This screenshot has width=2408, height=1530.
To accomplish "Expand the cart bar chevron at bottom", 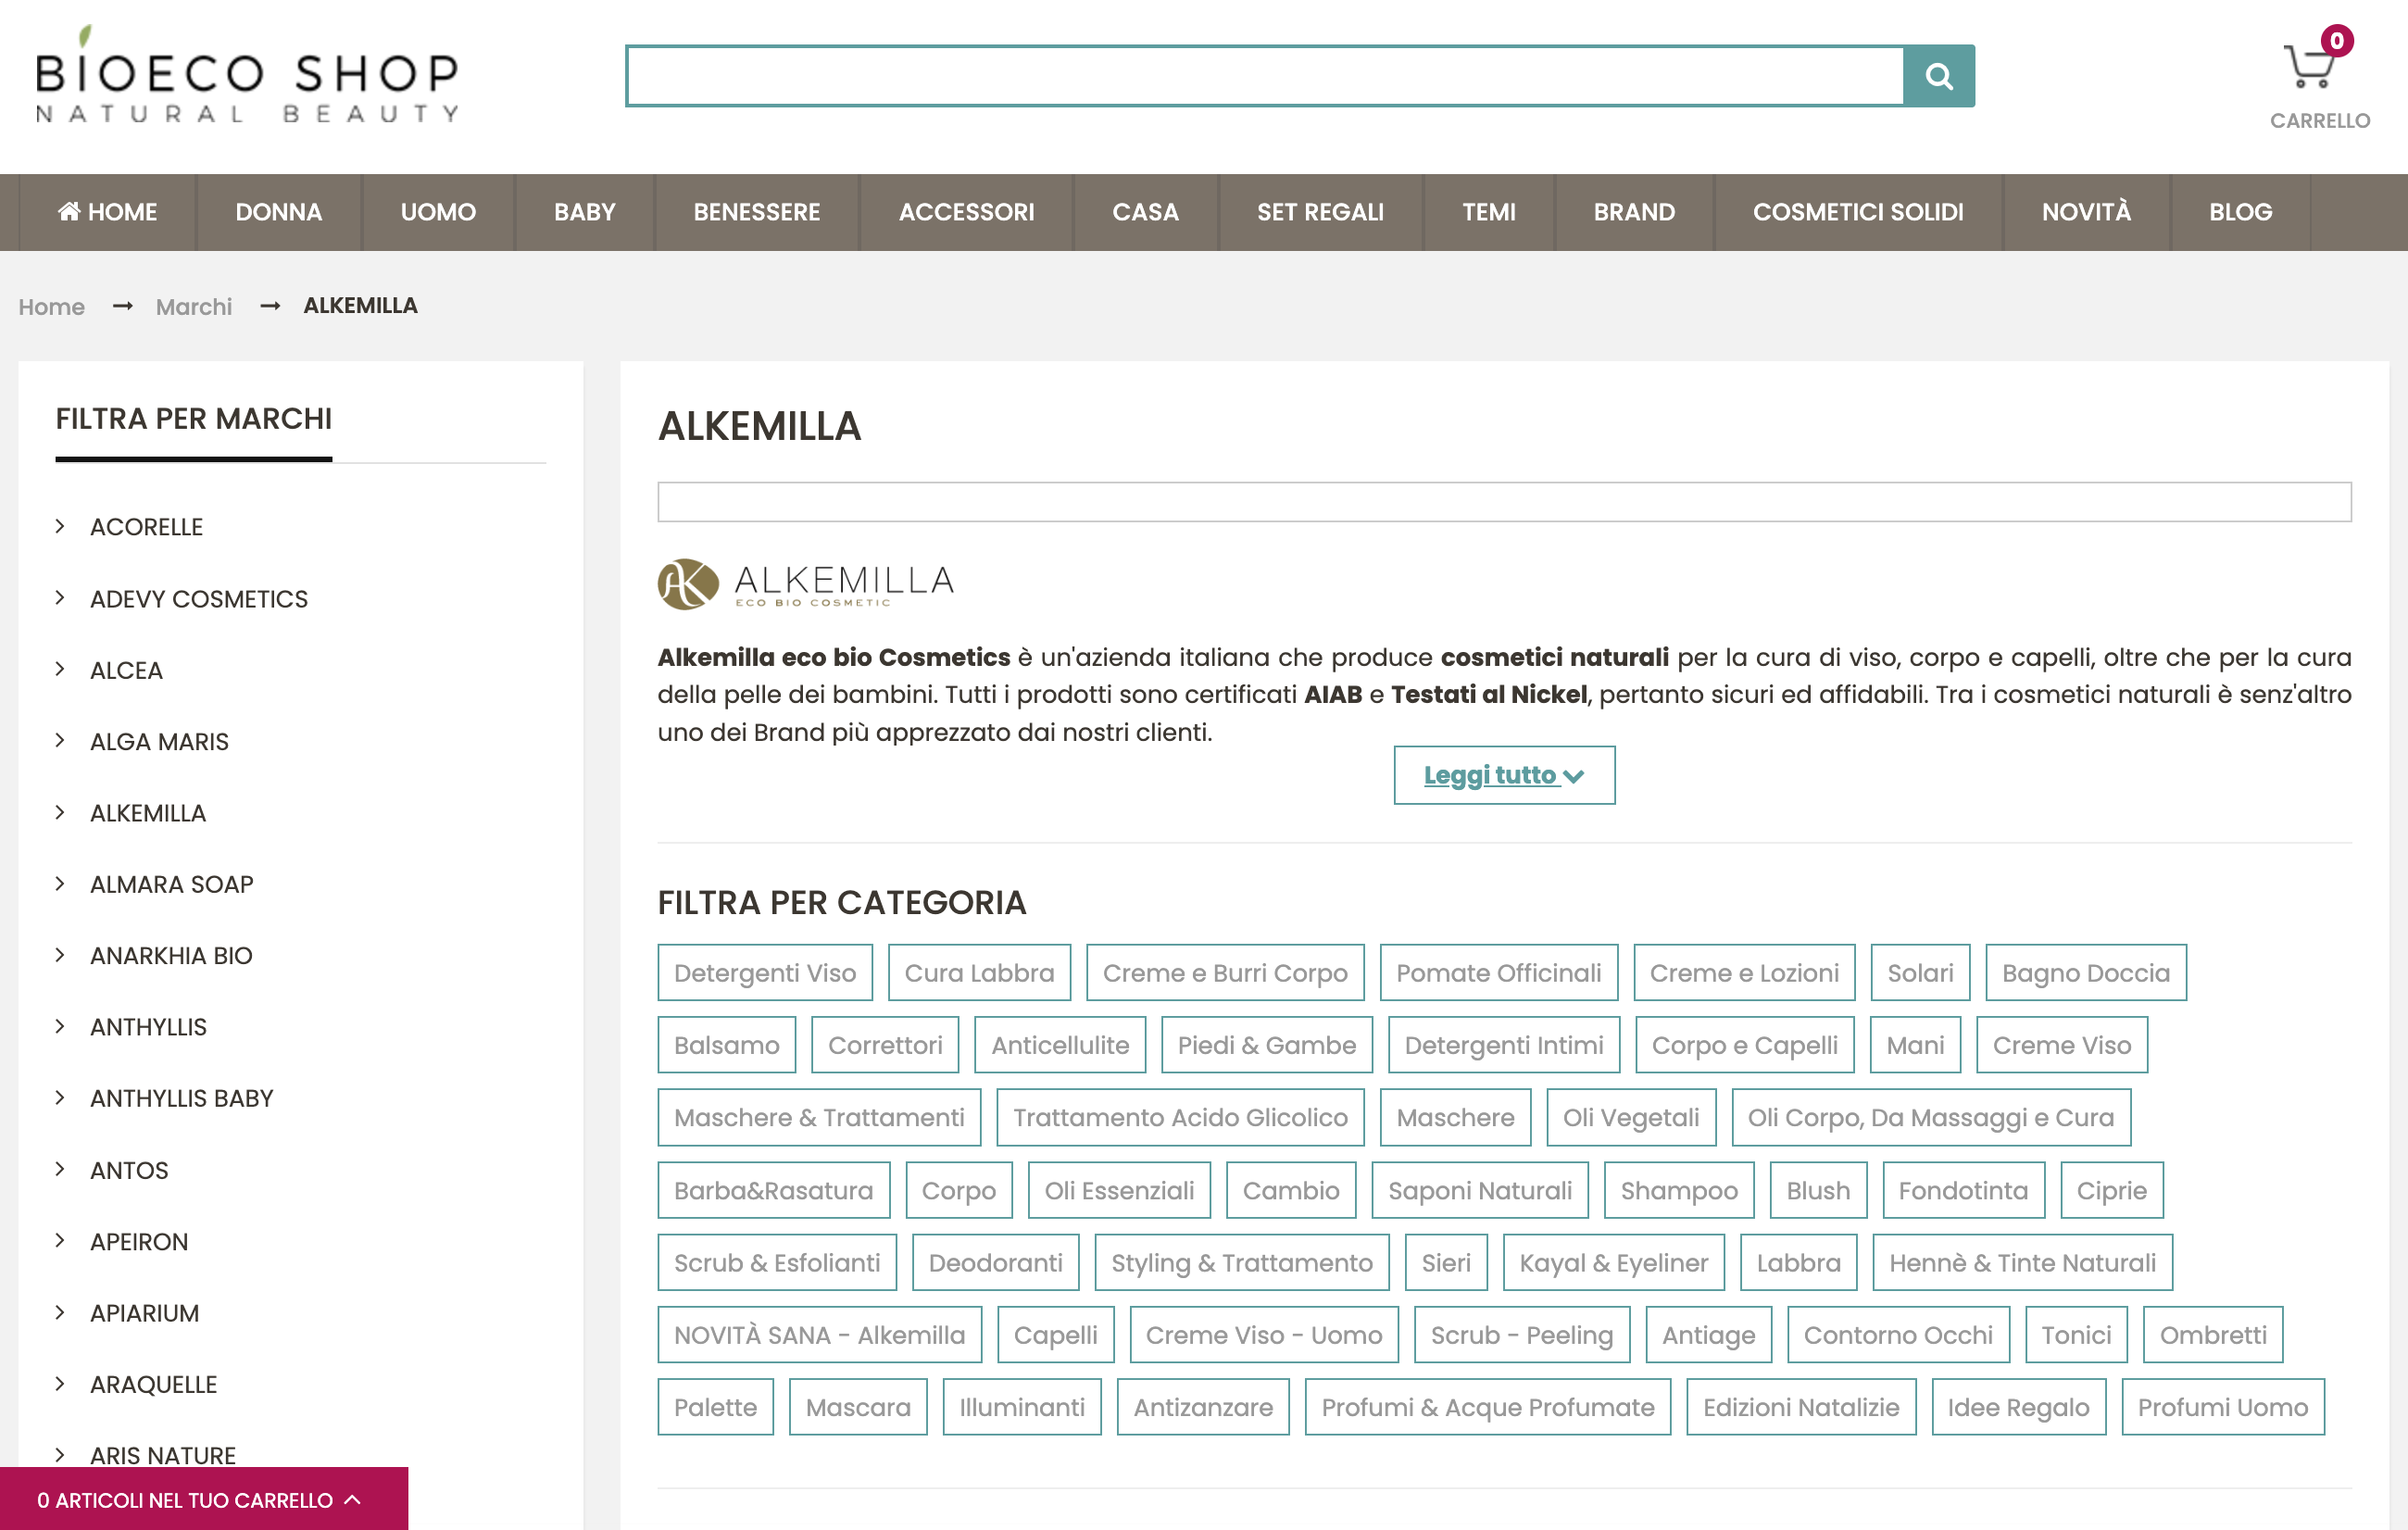I will (x=352, y=1499).
